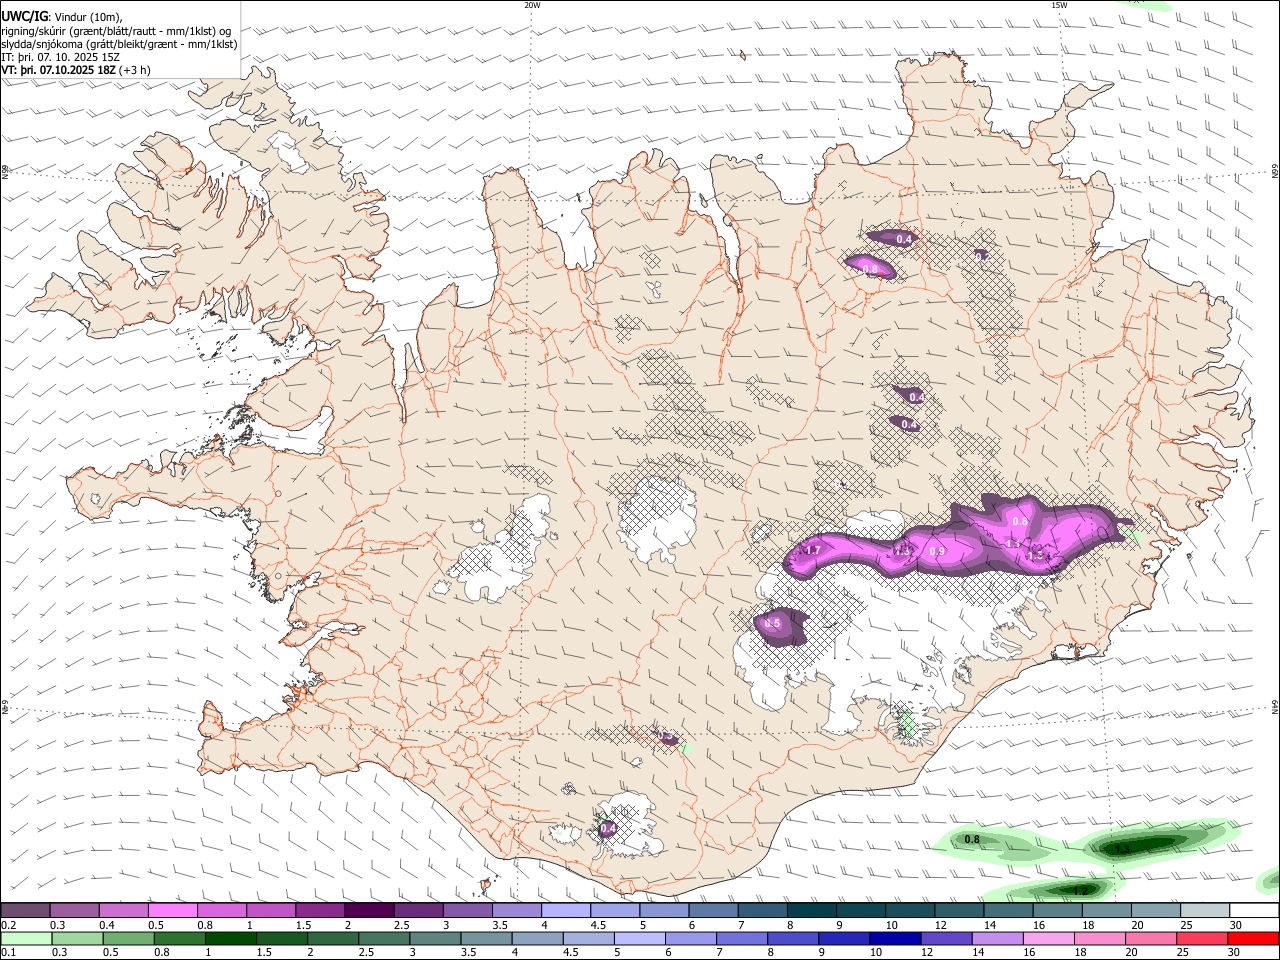This screenshot has width=1280, height=960.
Task: Click the '30' label under the red swatch
Action: coord(1234,953)
